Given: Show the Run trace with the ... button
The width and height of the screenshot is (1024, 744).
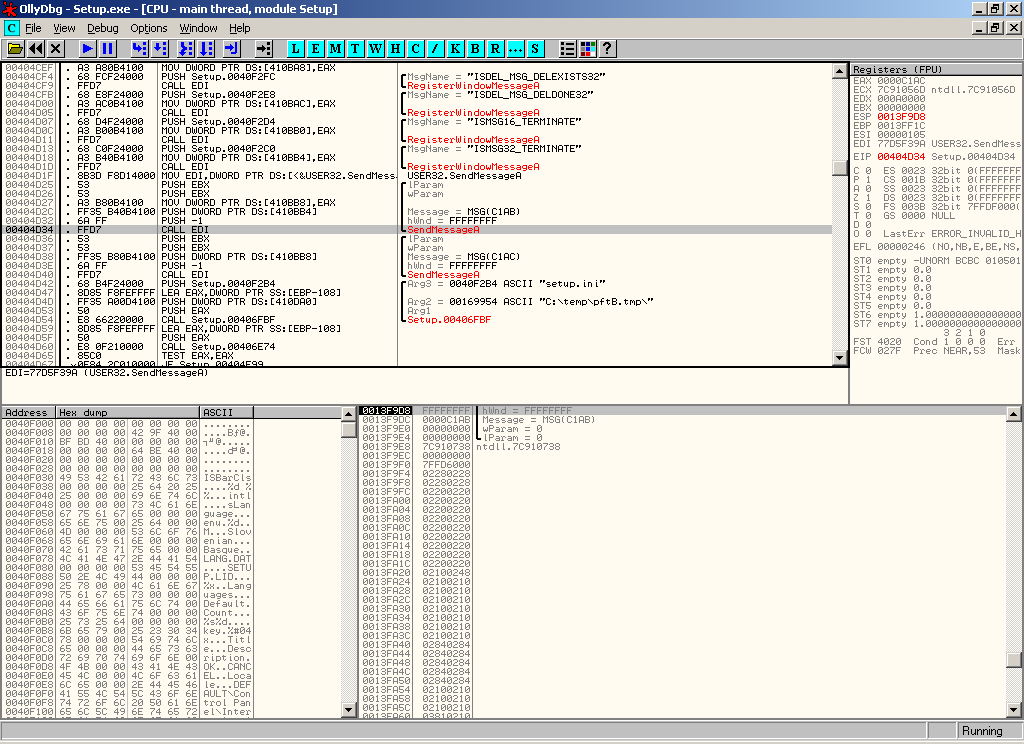Looking at the screenshot, I should (x=515, y=49).
